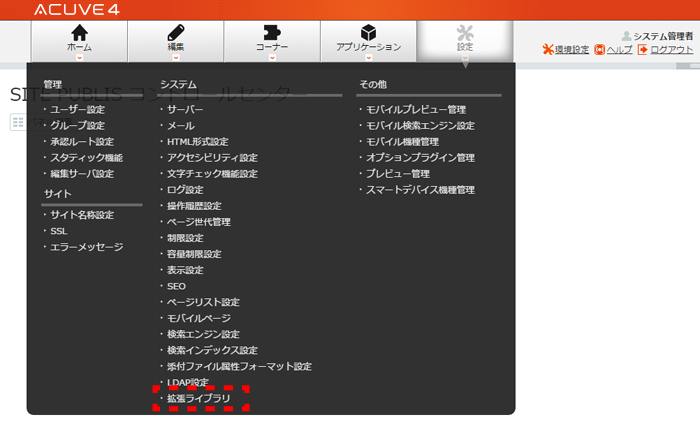Open the SEO settings entry

click(176, 286)
